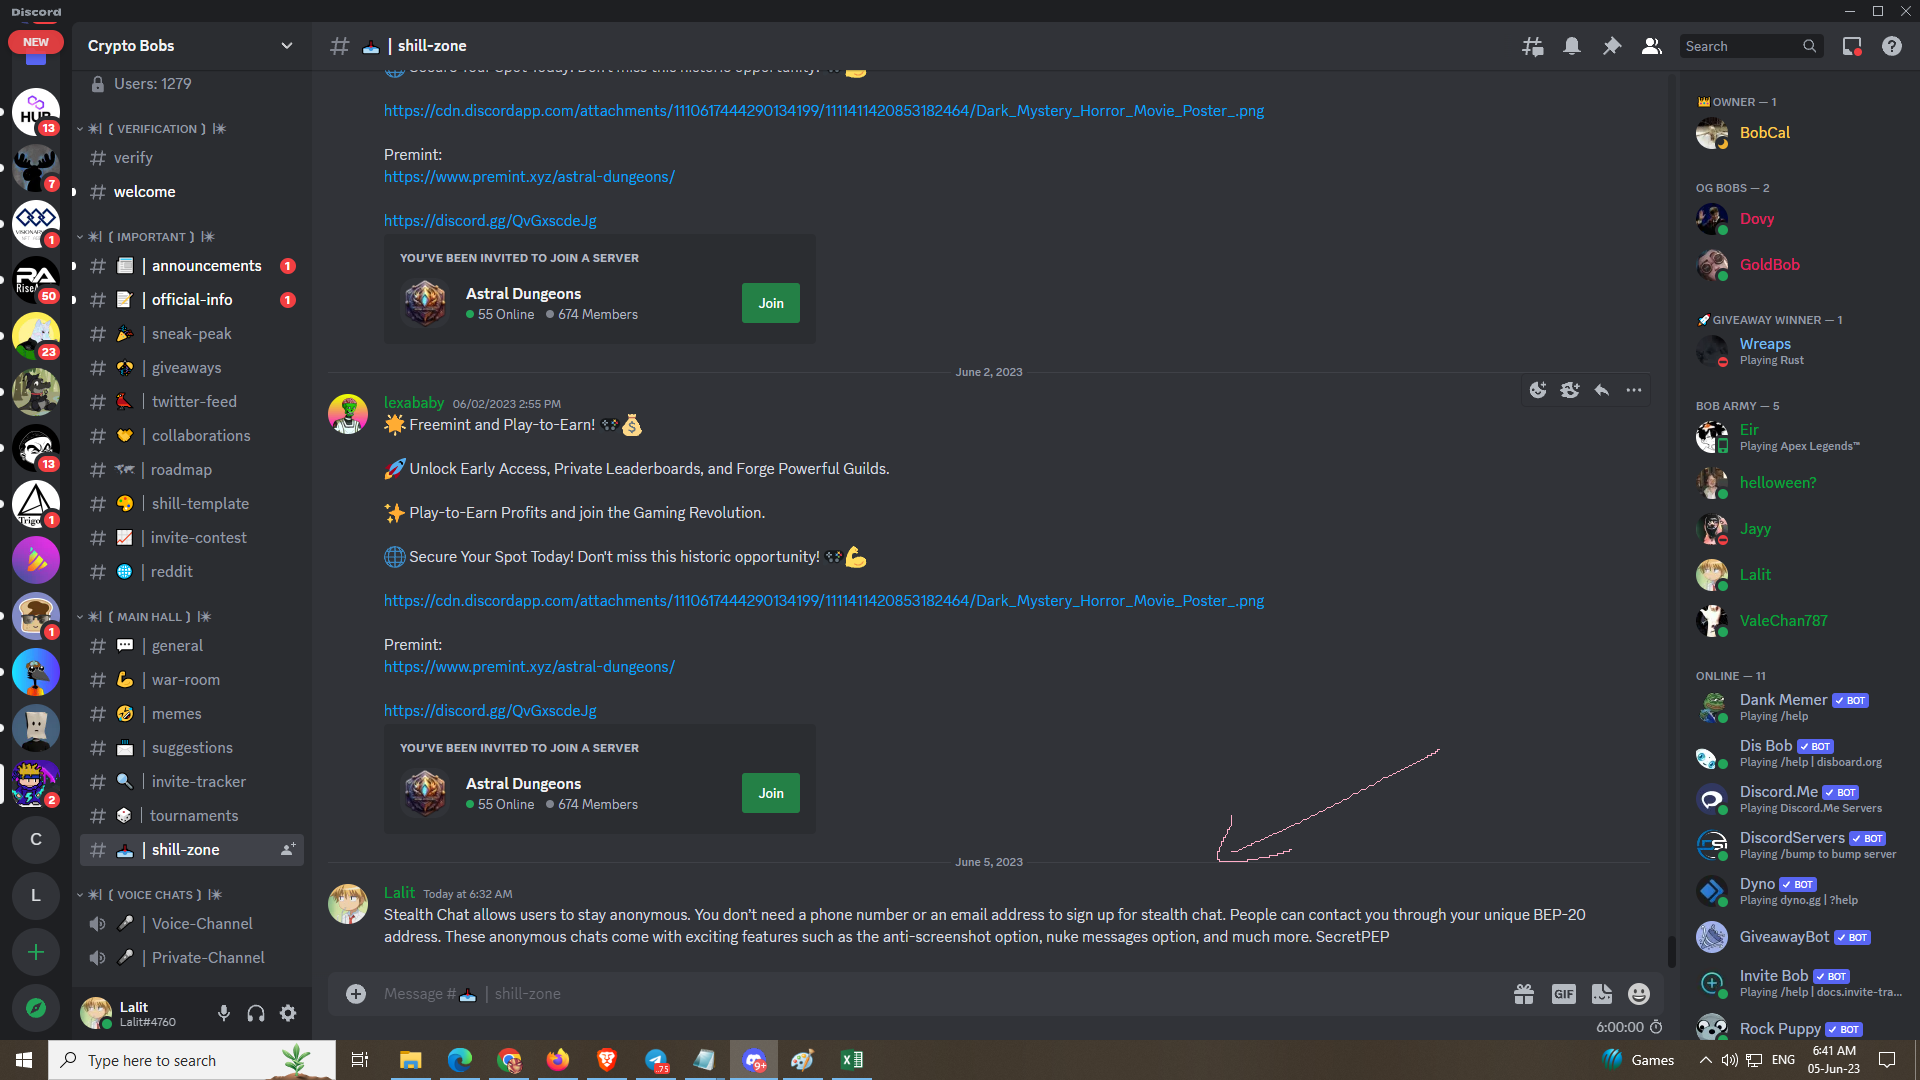Show pinned messages
1920x1080 pixels.
click(x=1612, y=46)
